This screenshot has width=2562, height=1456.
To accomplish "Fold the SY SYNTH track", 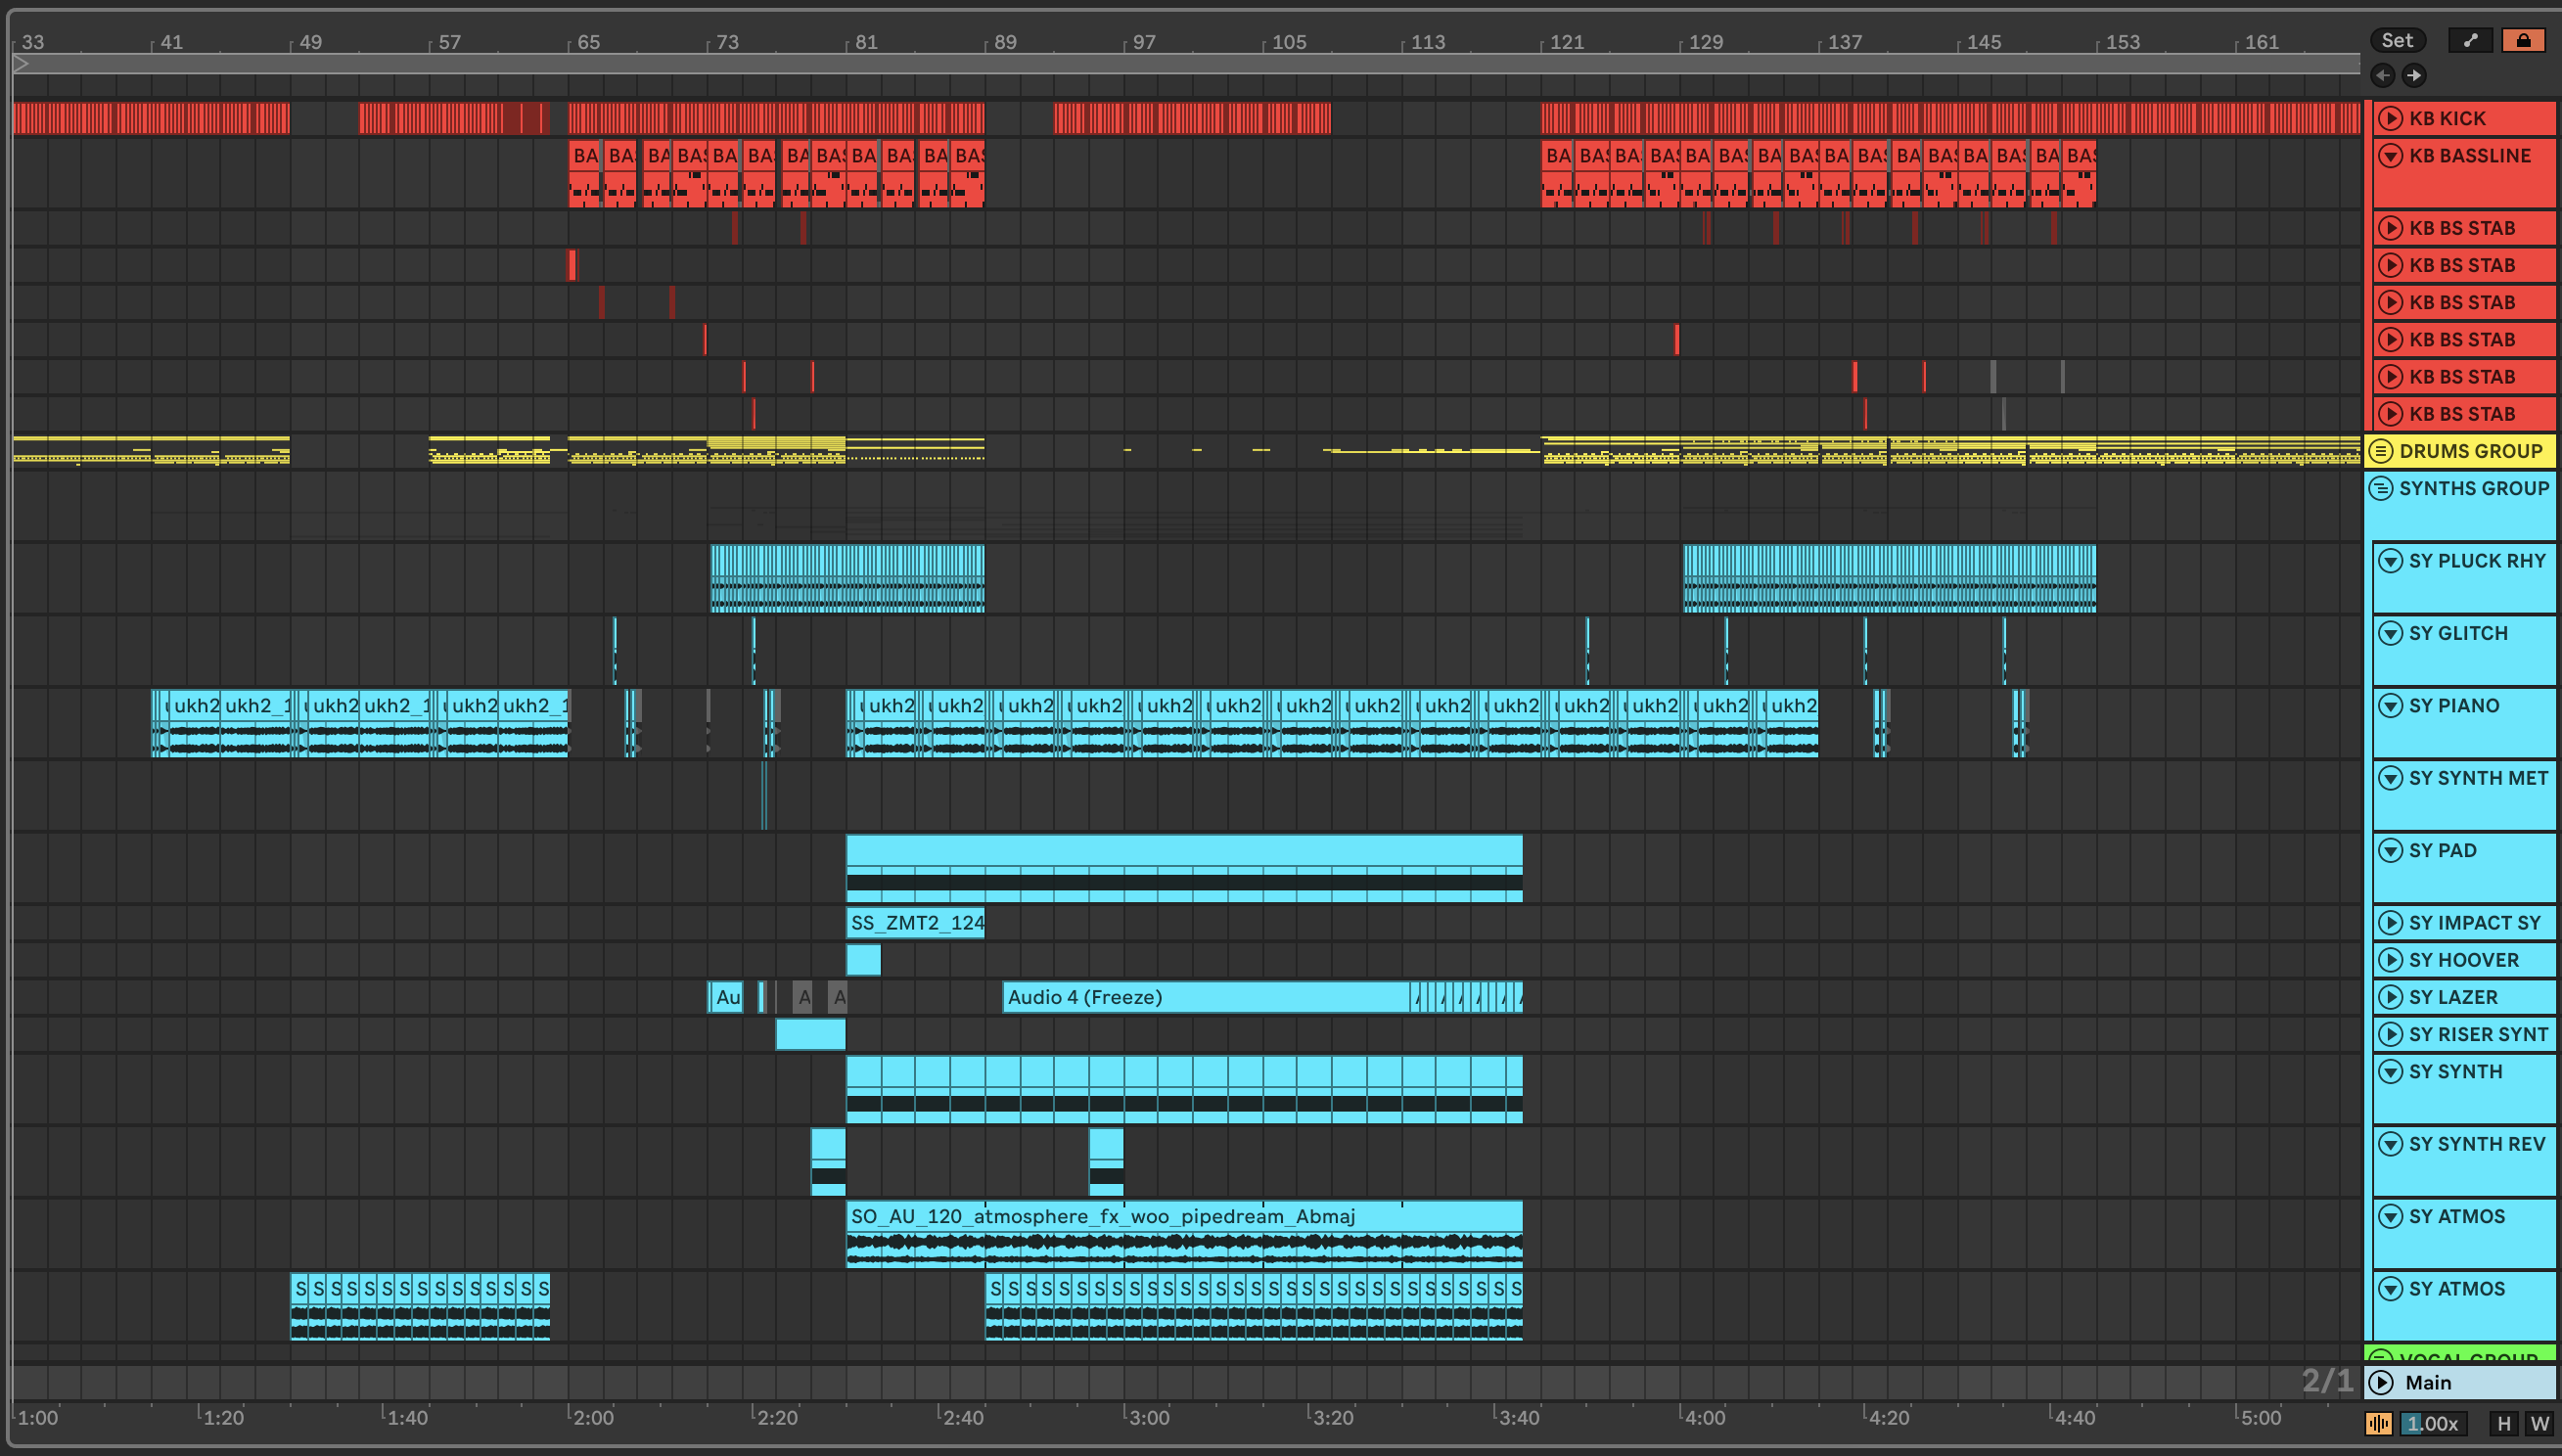I will pyautogui.click(x=2390, y=1072).
